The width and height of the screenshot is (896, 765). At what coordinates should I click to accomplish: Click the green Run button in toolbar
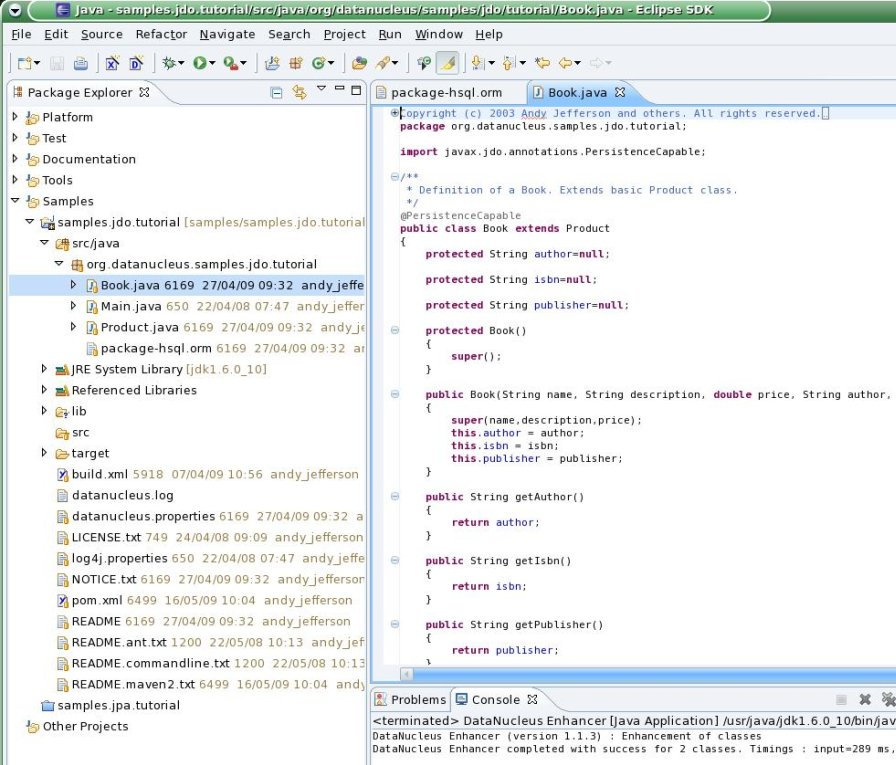200,63
